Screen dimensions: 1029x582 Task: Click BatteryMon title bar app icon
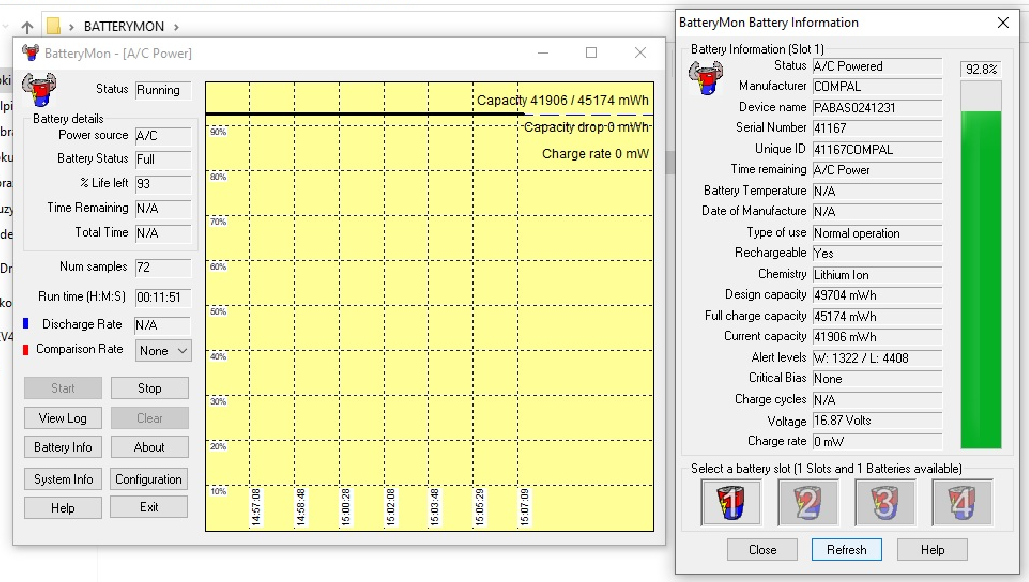pyautogui.click(x=30, y=52)
